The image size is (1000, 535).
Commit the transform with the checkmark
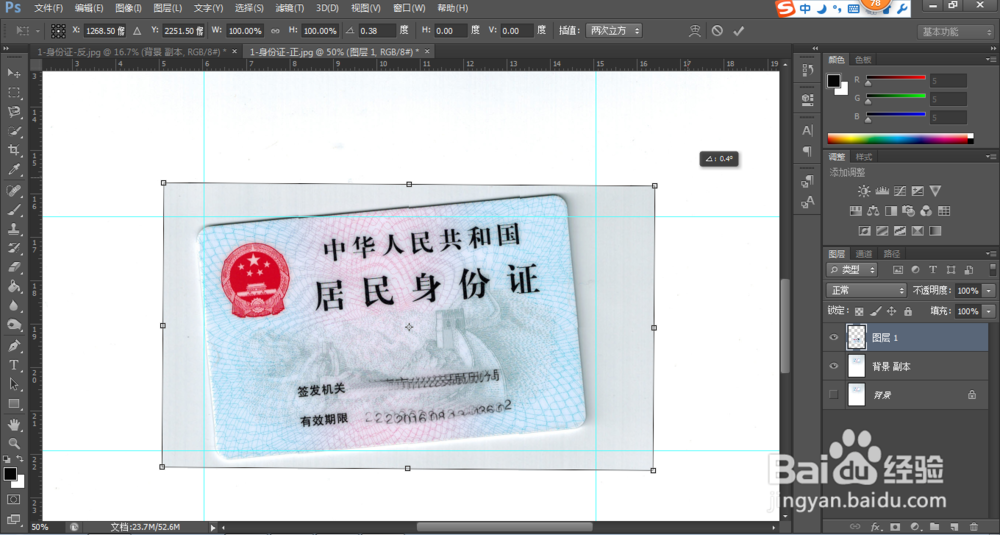point(739,31)
